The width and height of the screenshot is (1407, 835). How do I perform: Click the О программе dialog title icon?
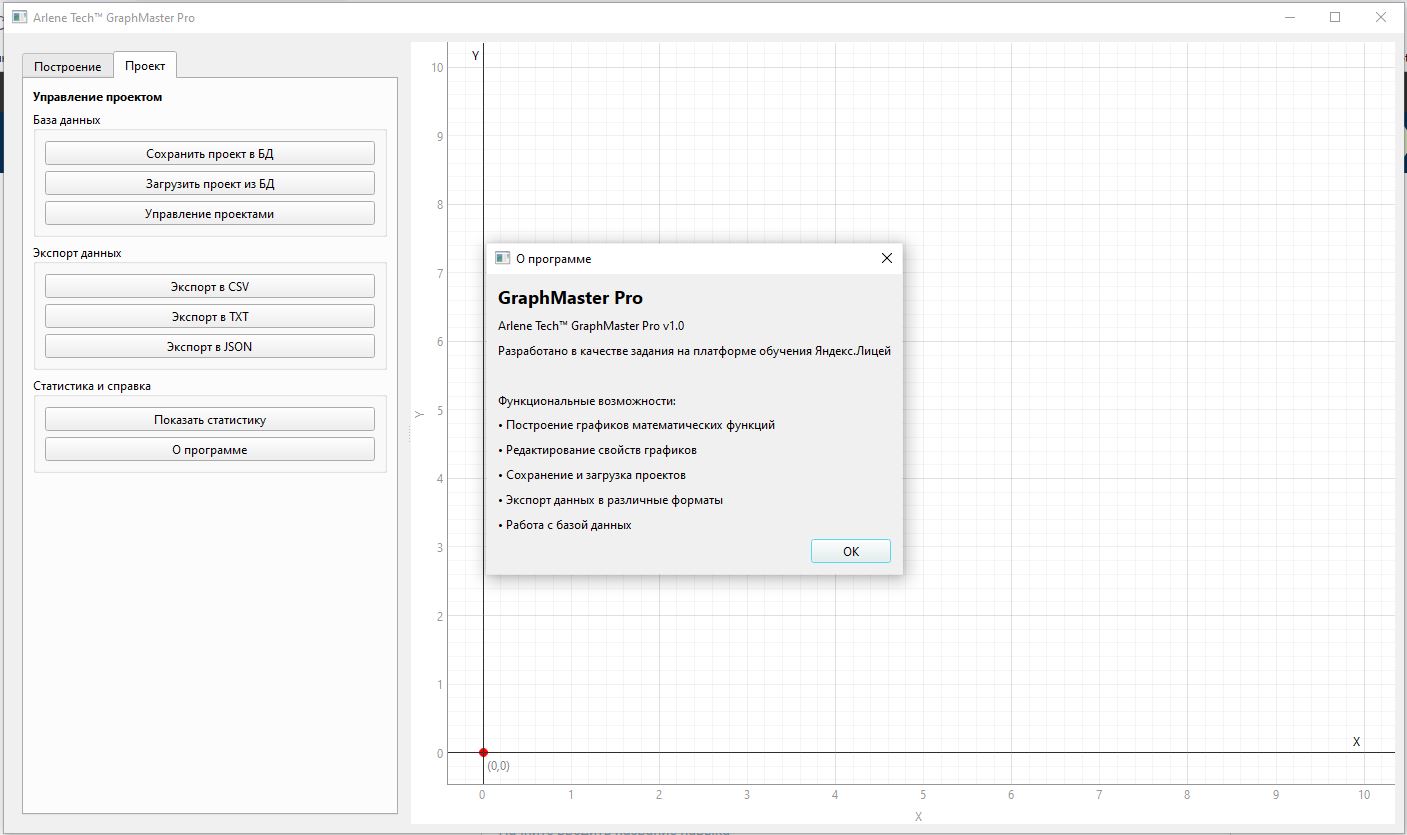(x=503, y=258)
